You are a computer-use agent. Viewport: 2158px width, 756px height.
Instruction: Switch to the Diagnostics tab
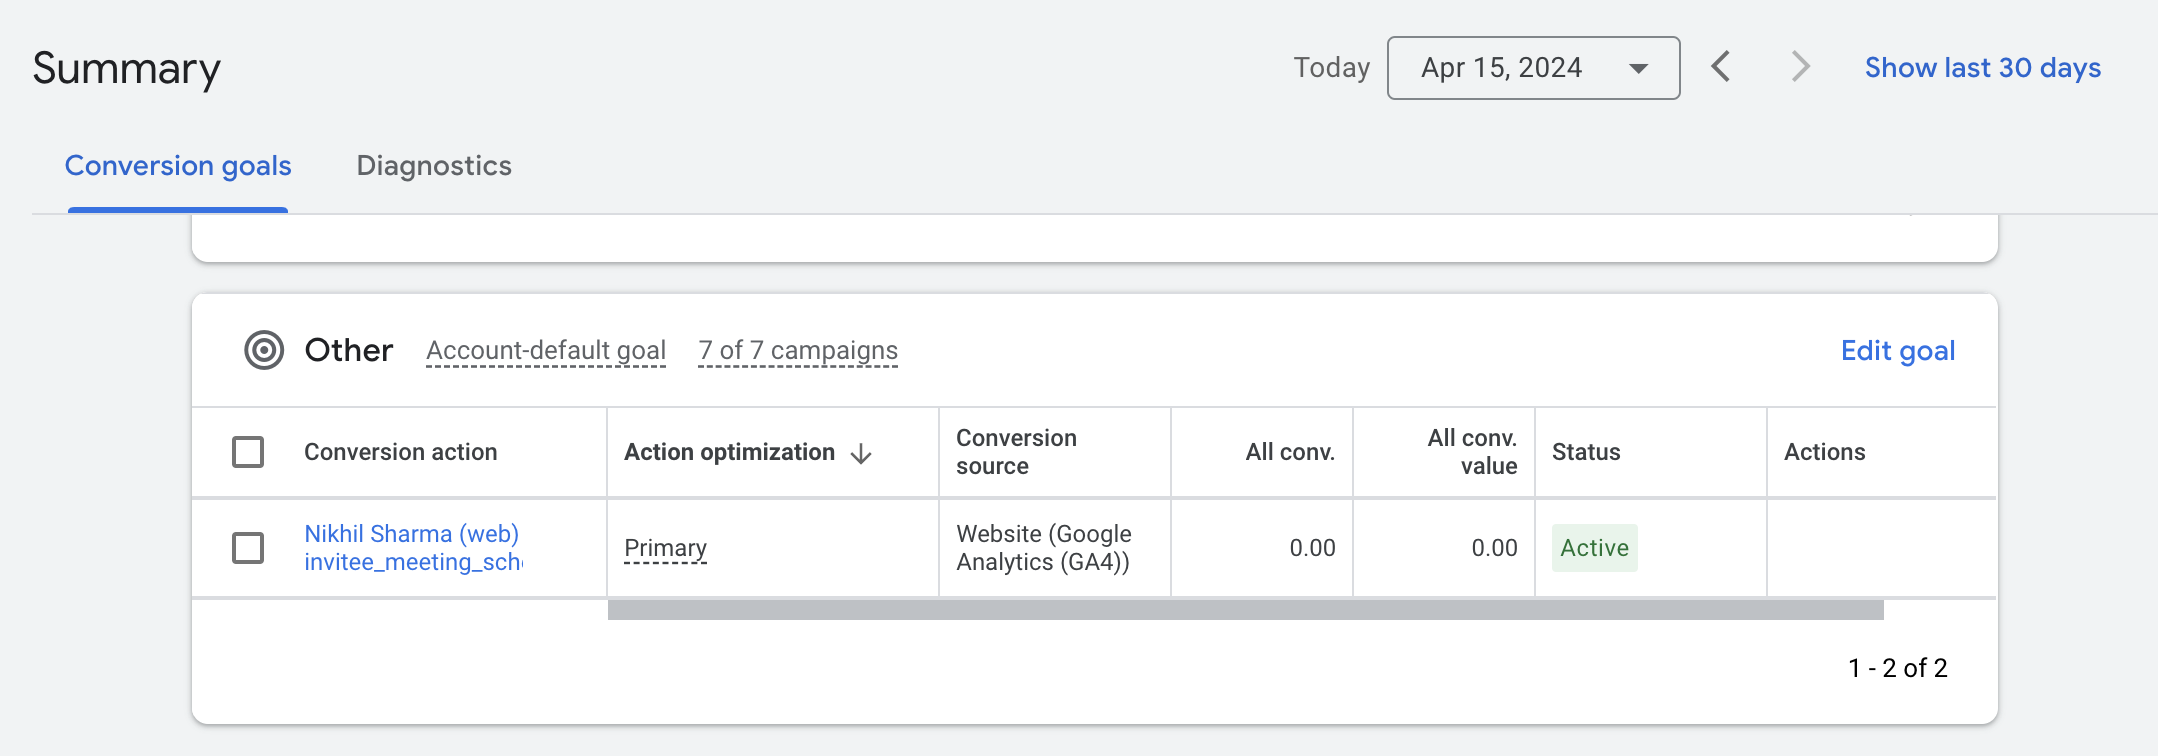pyautogui.click(x=434, y=166)
